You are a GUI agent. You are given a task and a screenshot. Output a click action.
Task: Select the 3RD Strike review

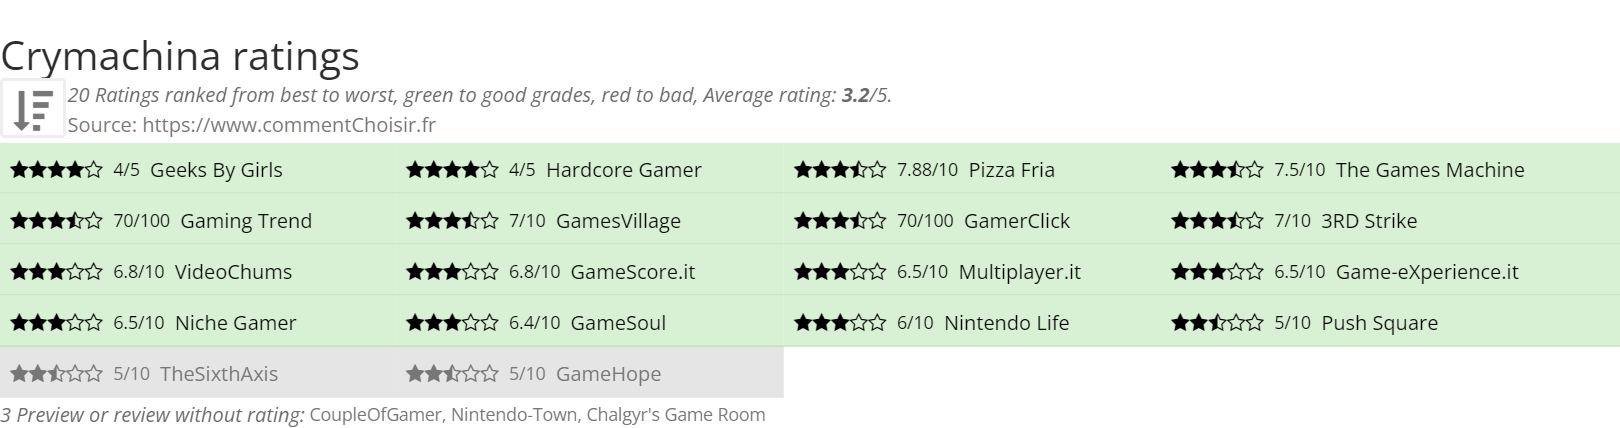click(1369, 221)
